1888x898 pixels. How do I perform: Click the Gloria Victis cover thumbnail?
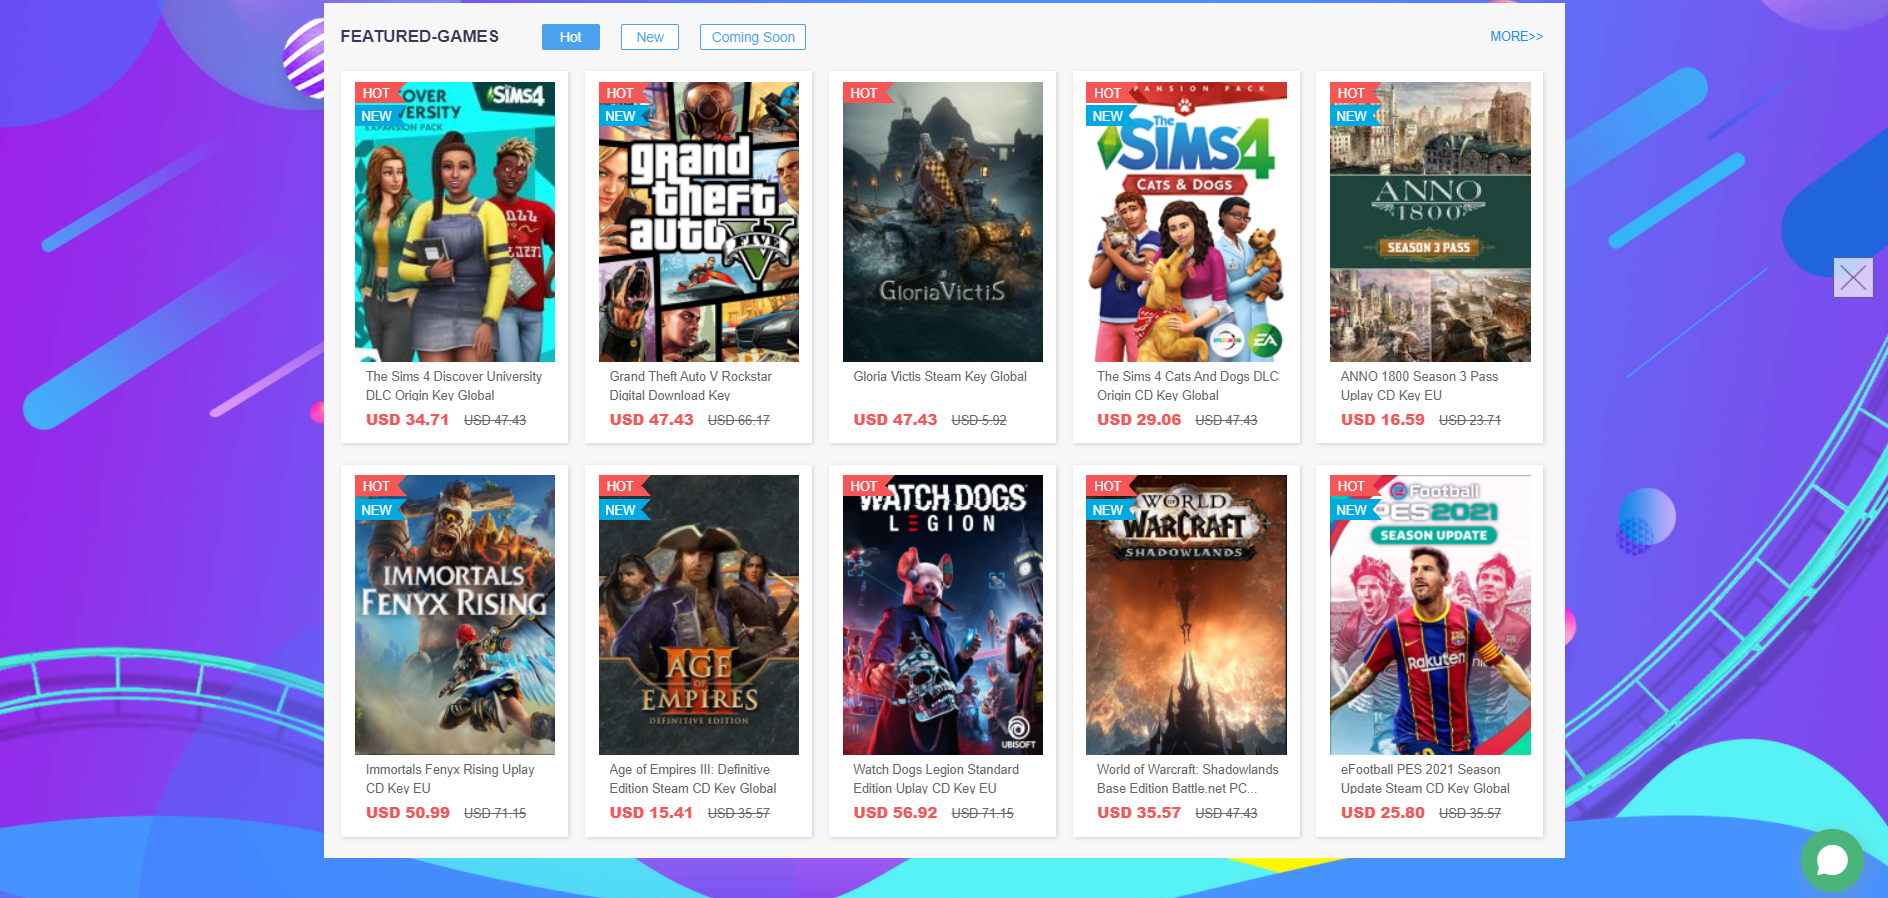(x=942, y=222)
